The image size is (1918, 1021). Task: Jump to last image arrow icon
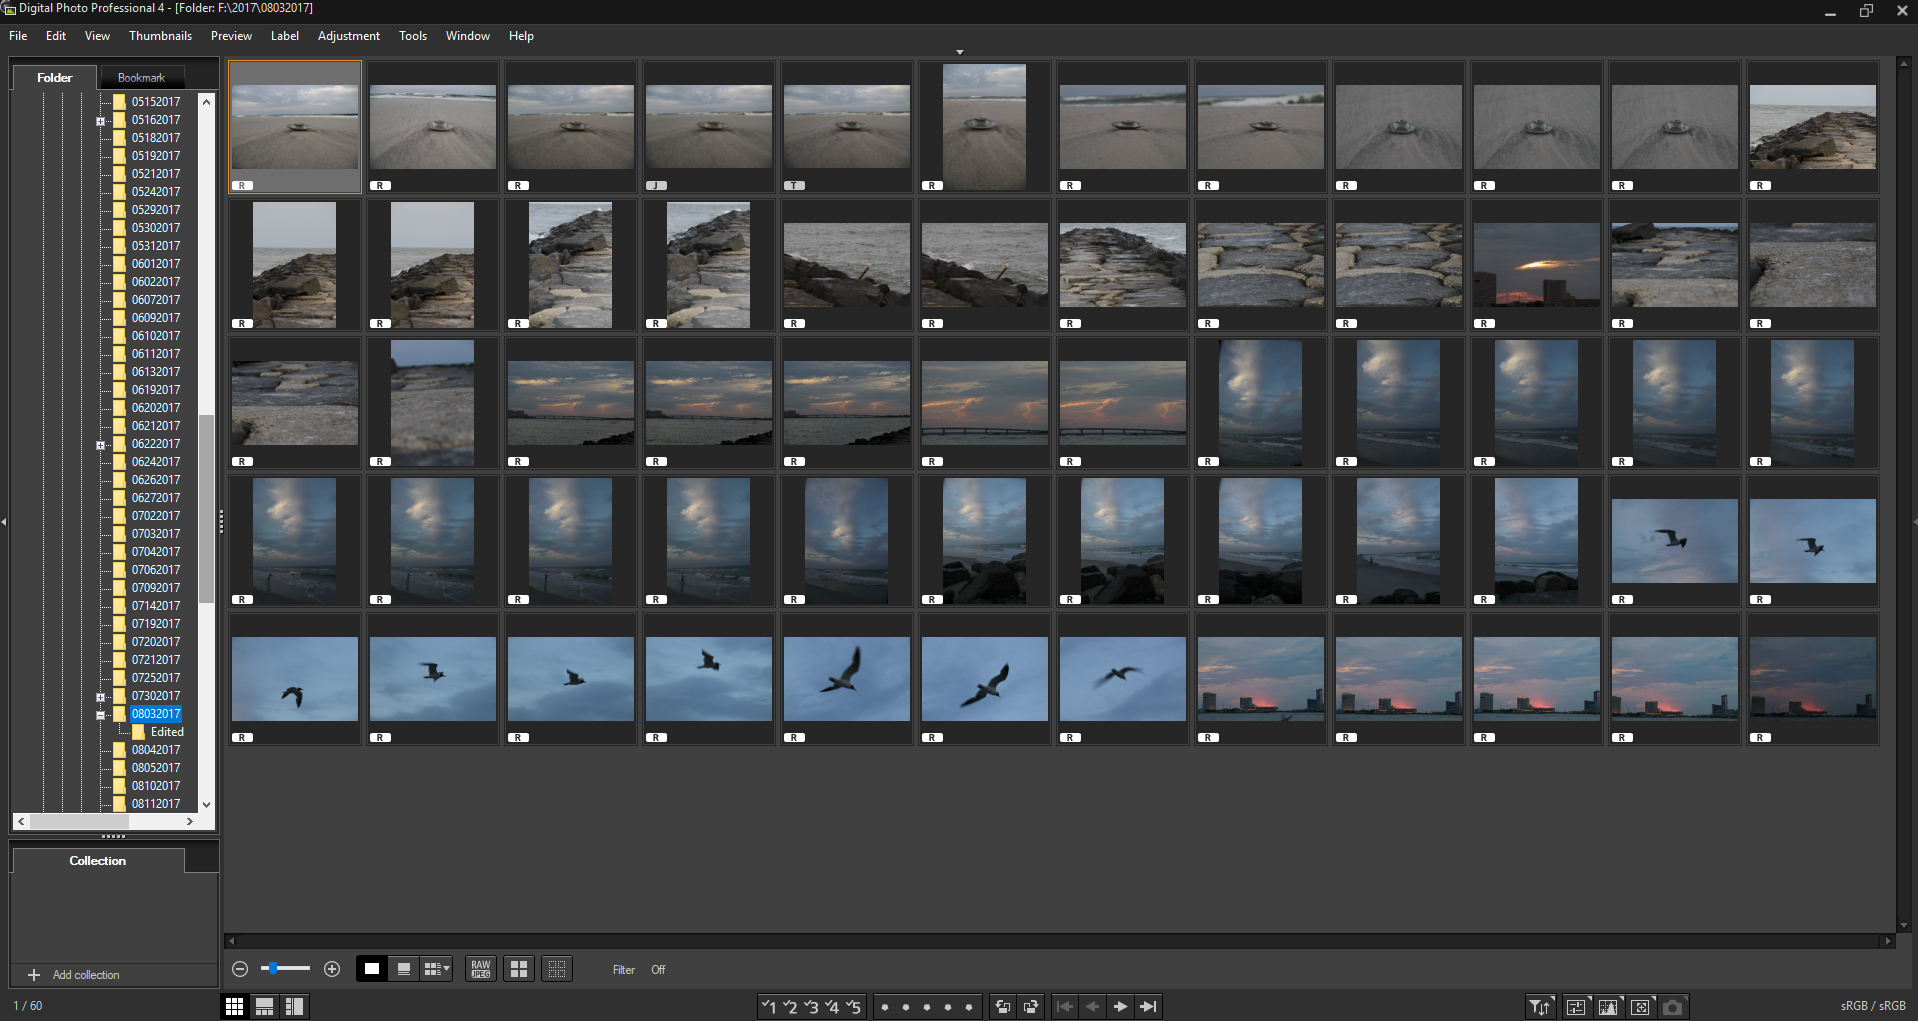coord(1149,1007)
